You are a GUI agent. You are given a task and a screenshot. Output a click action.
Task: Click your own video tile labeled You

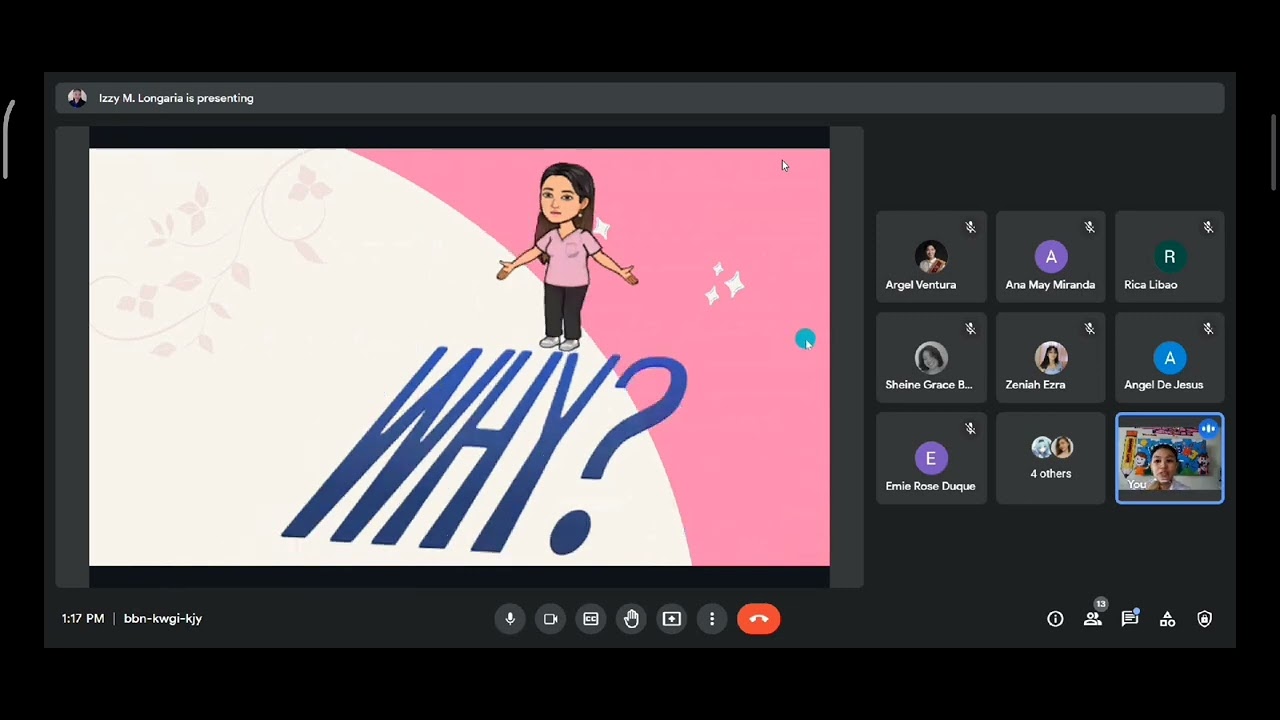tap(1169, 458)
